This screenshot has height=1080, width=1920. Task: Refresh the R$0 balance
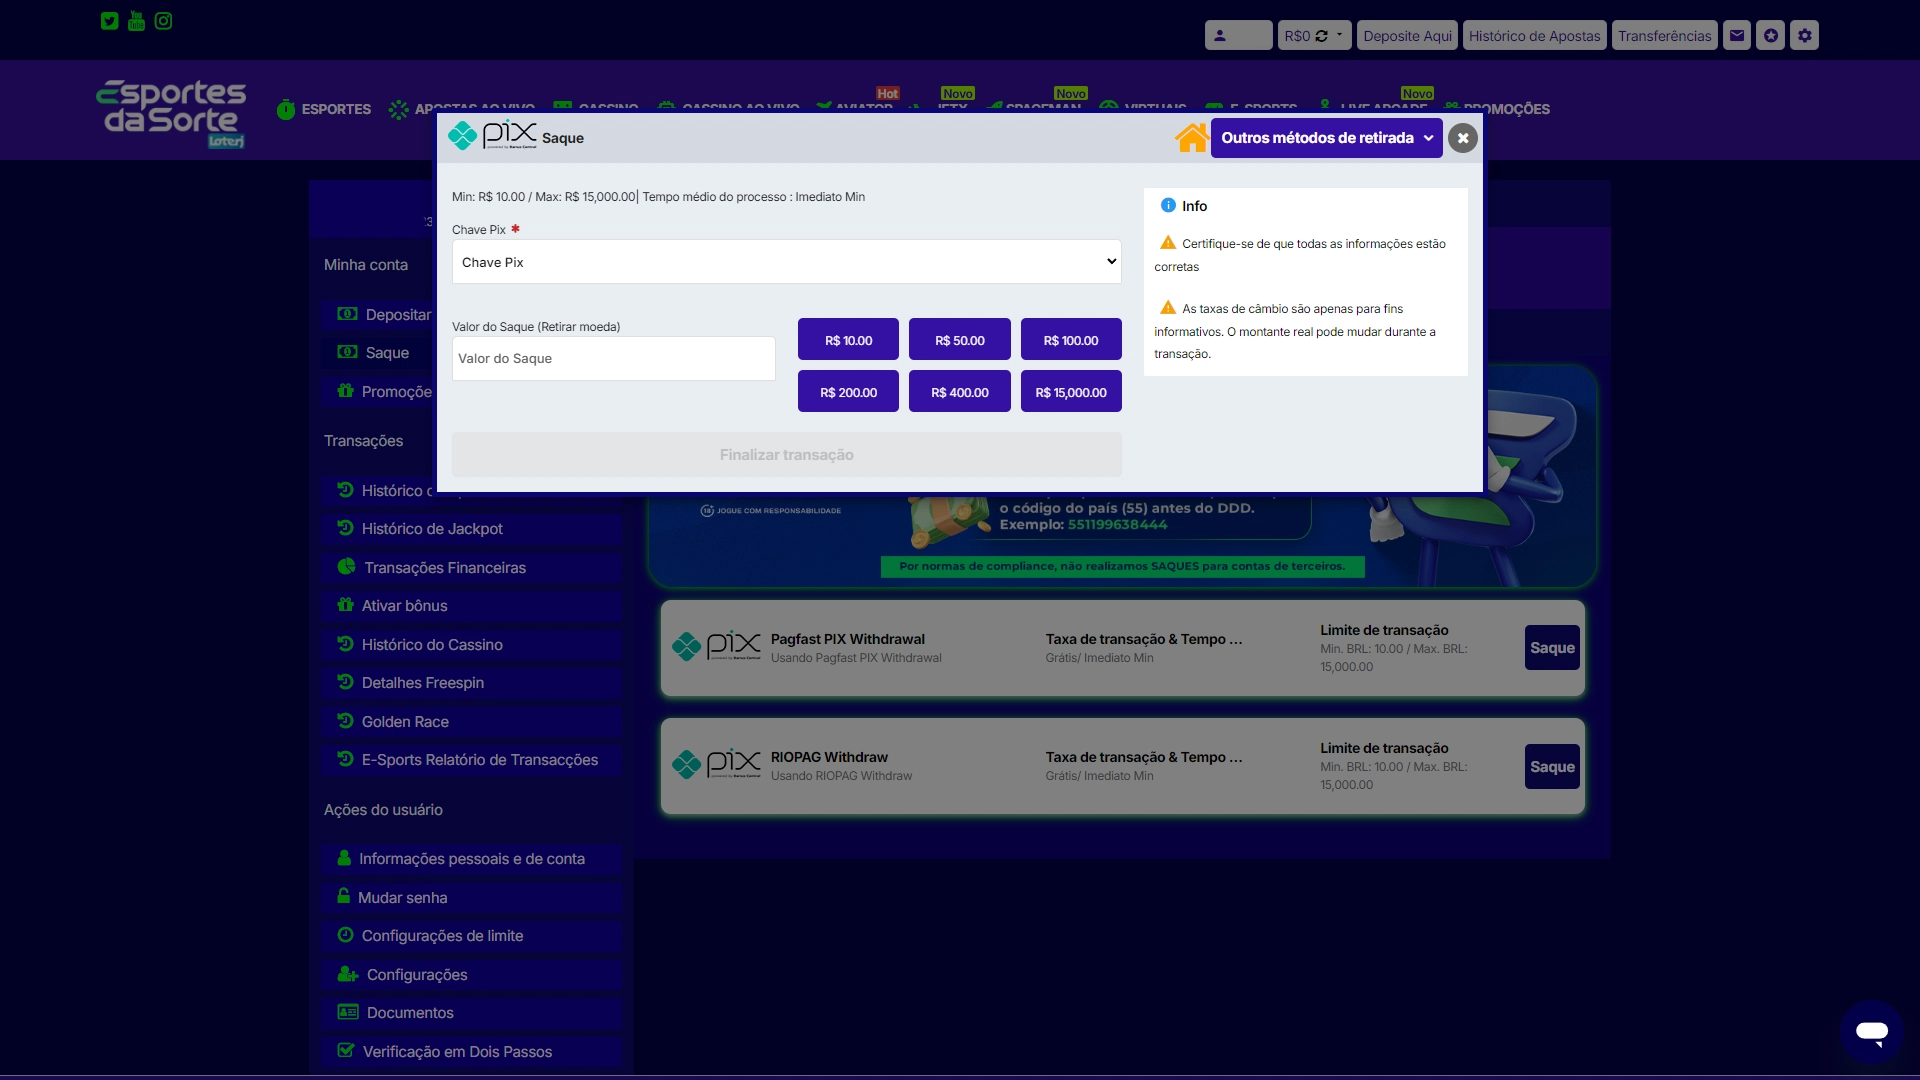point(1322,36)
